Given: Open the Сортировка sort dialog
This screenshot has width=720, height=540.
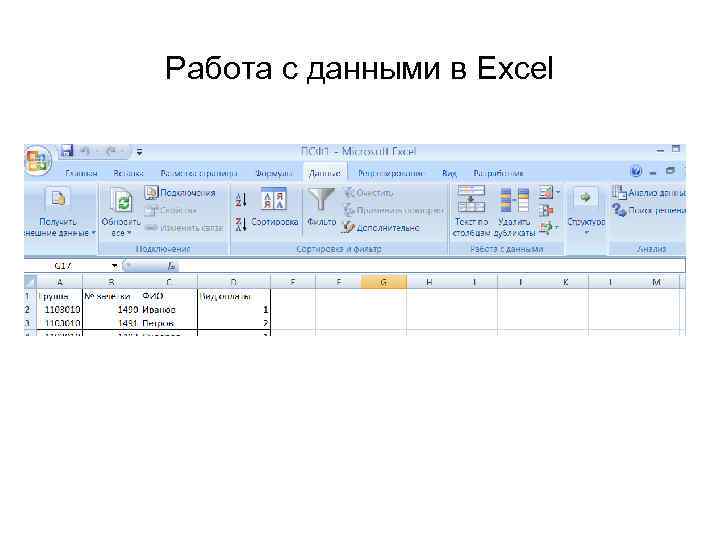Looking at the screenshot, I should 275,208.
